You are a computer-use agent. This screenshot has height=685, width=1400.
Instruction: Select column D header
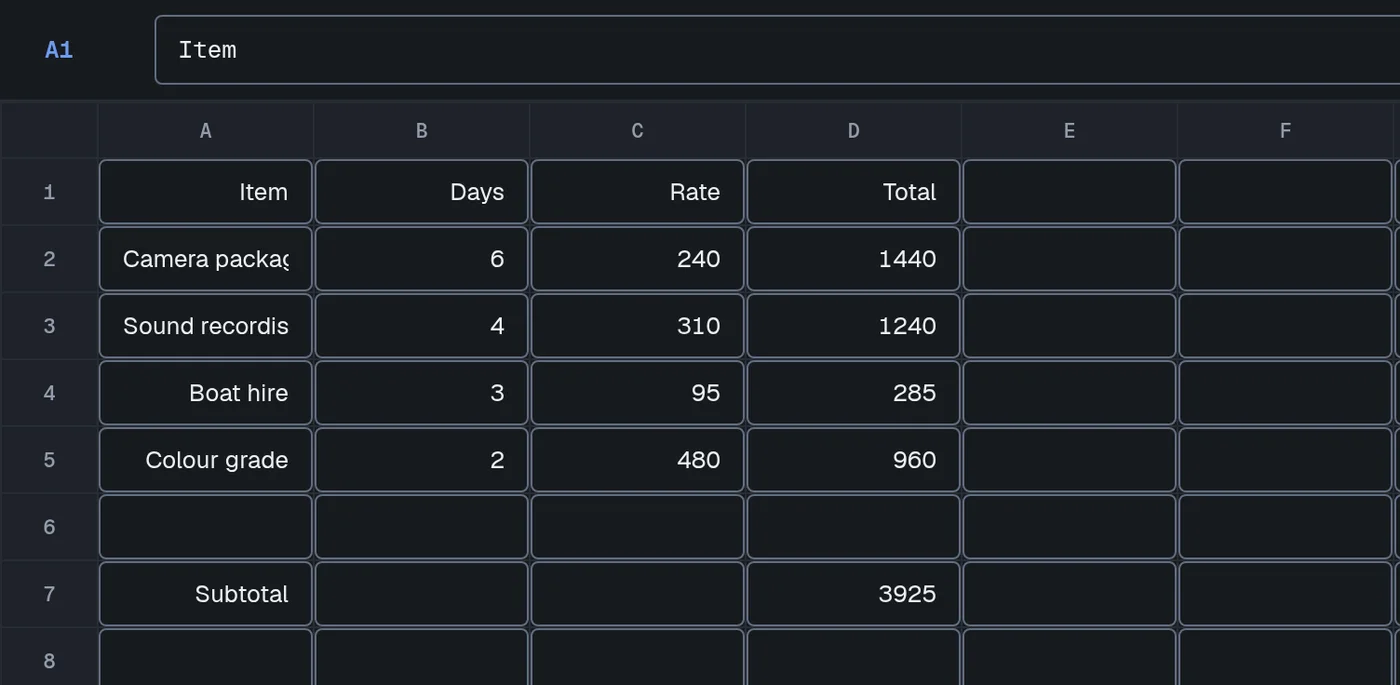(x=854, y=130)
